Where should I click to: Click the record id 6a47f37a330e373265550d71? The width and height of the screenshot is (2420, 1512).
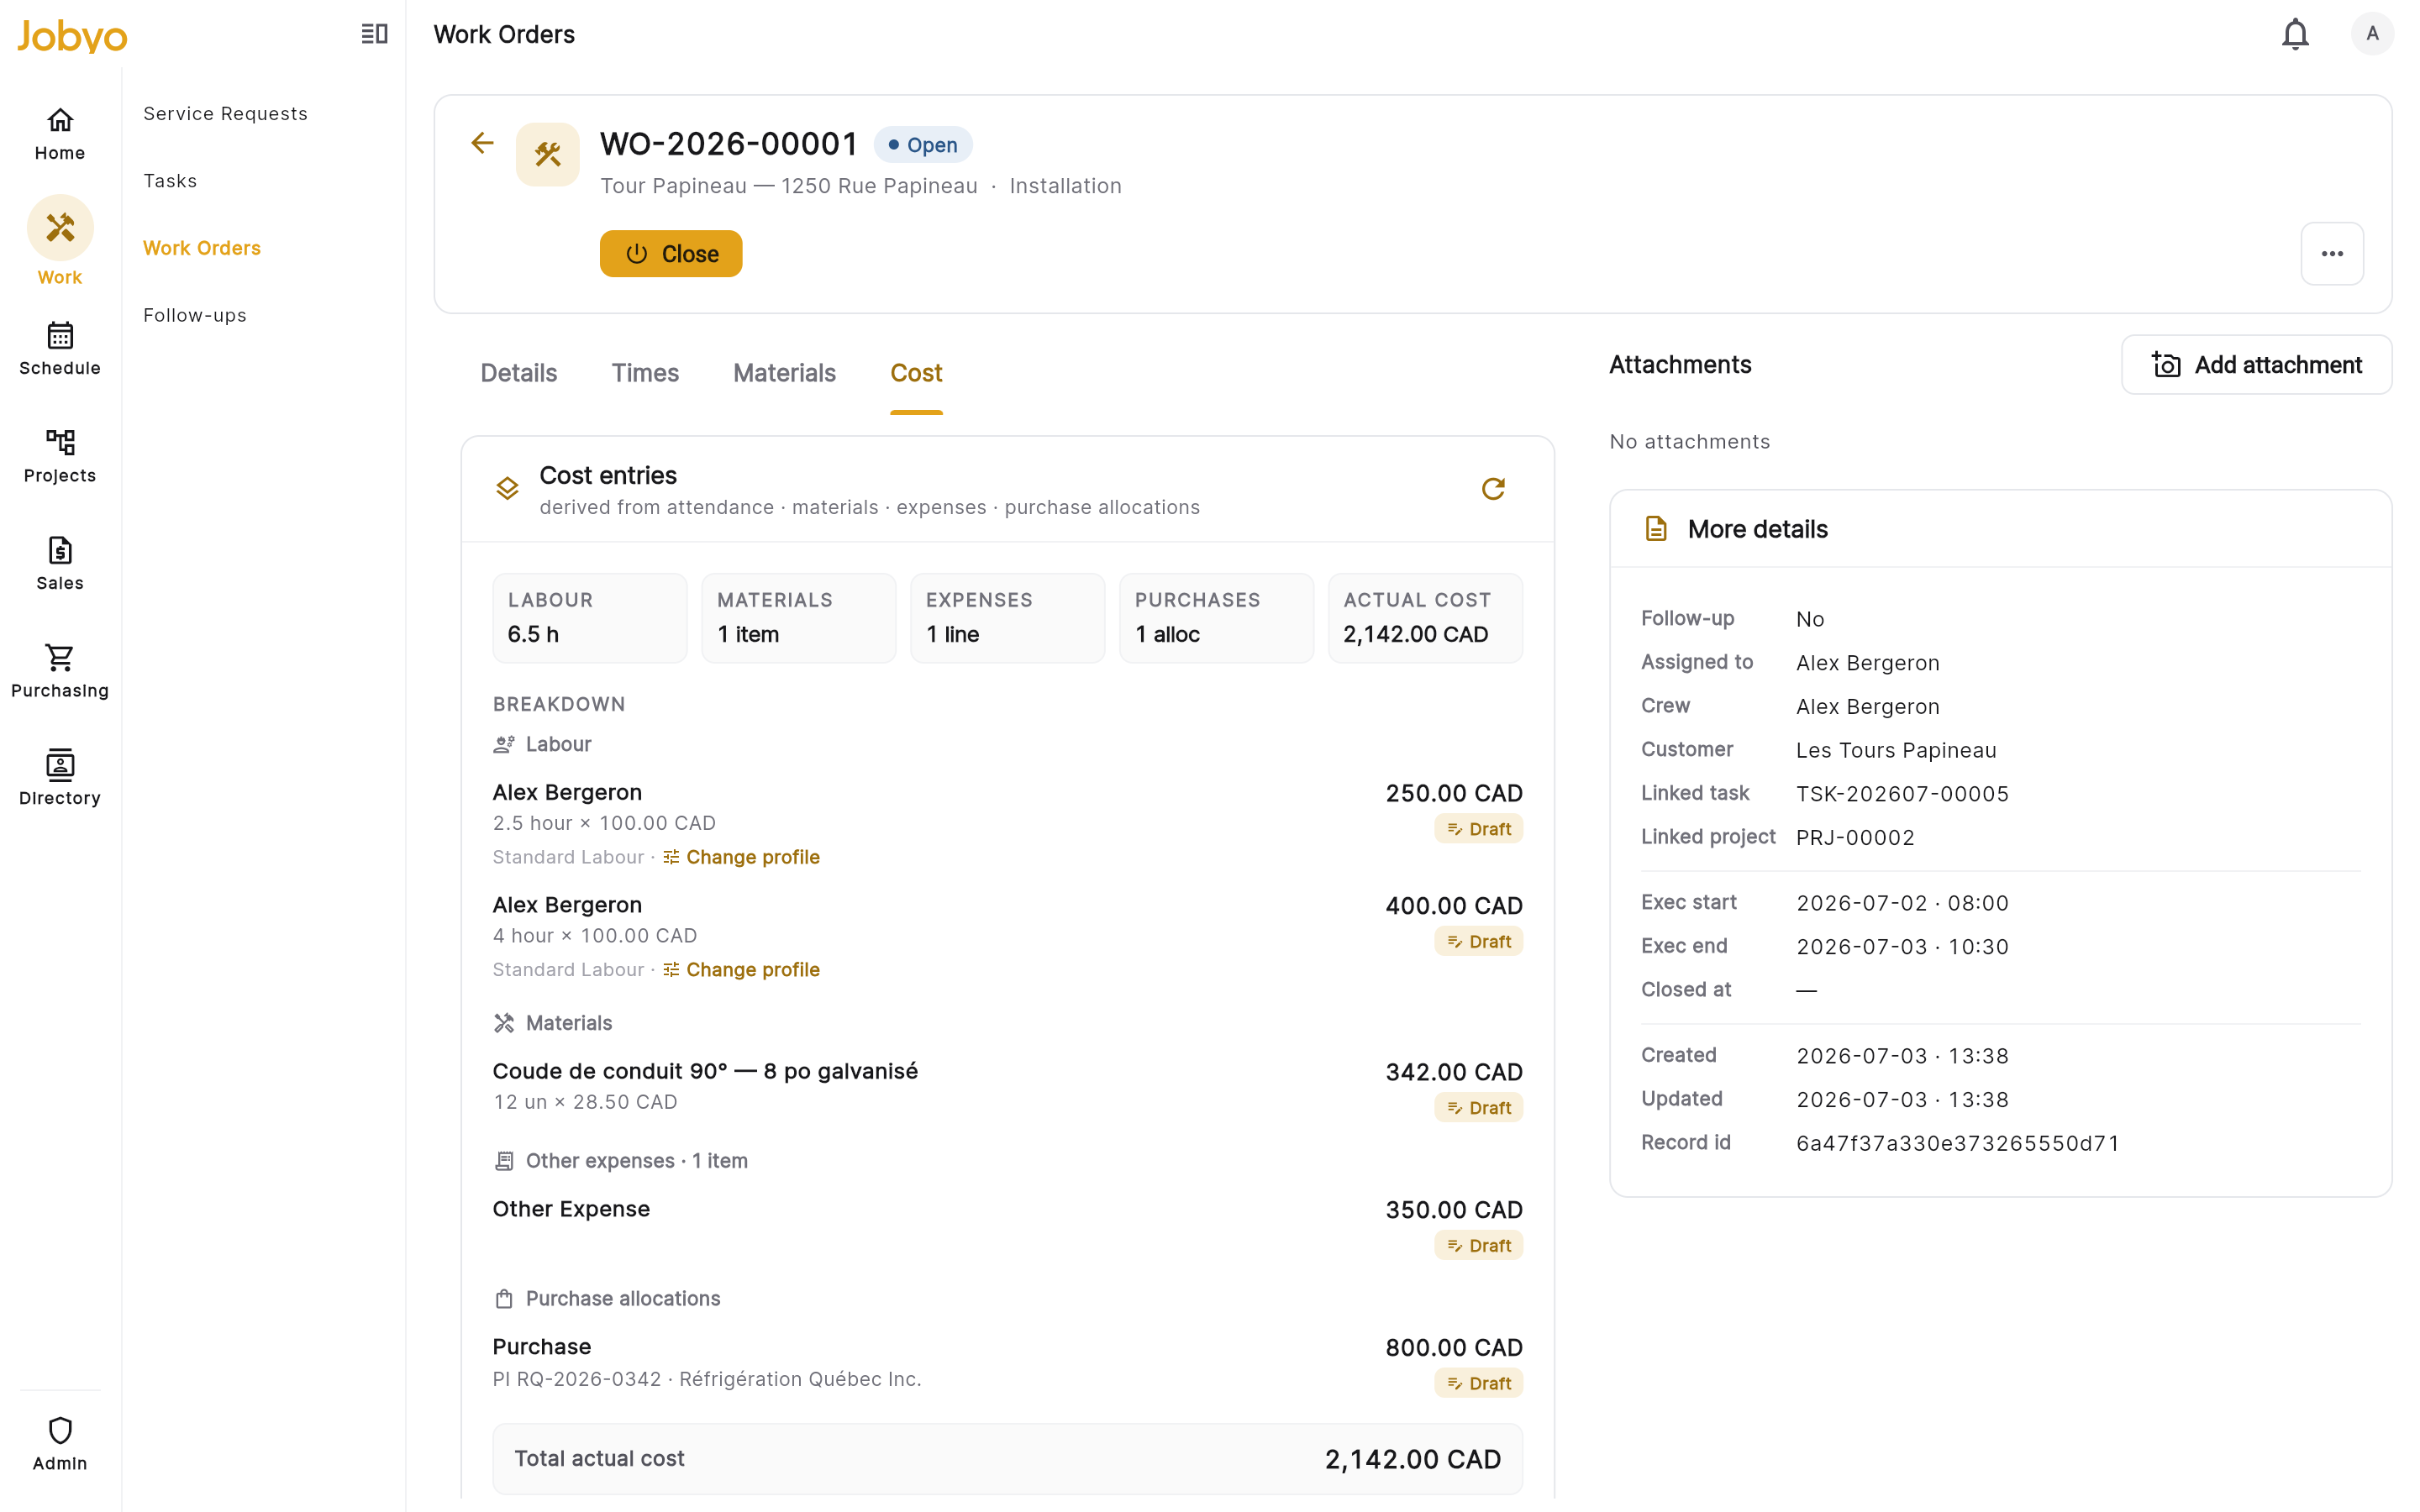pos(1958,1143)
